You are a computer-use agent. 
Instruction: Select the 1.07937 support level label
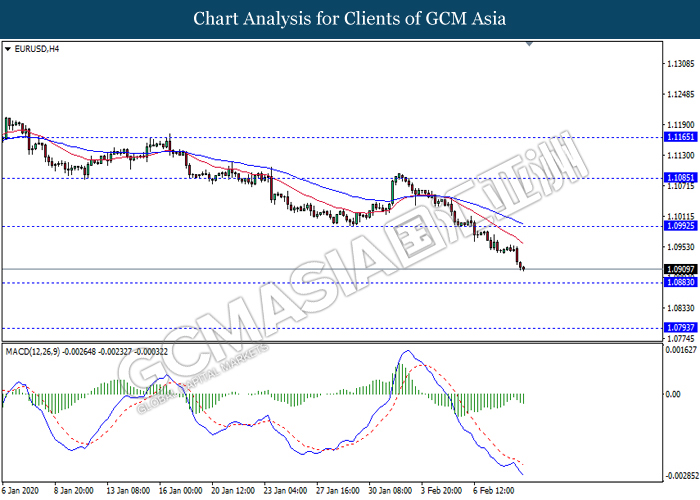(x=680, y=328)
